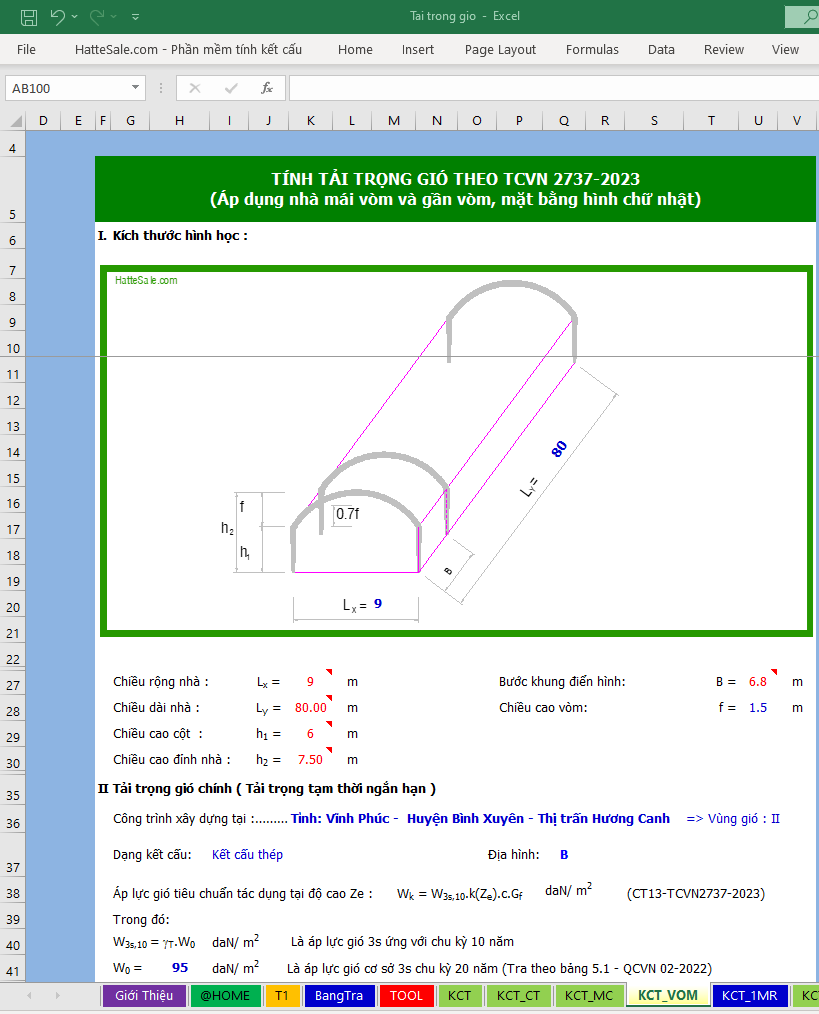
Task: Open Customize Quick Access Toolbar dropdown
Action: point(135,17)
